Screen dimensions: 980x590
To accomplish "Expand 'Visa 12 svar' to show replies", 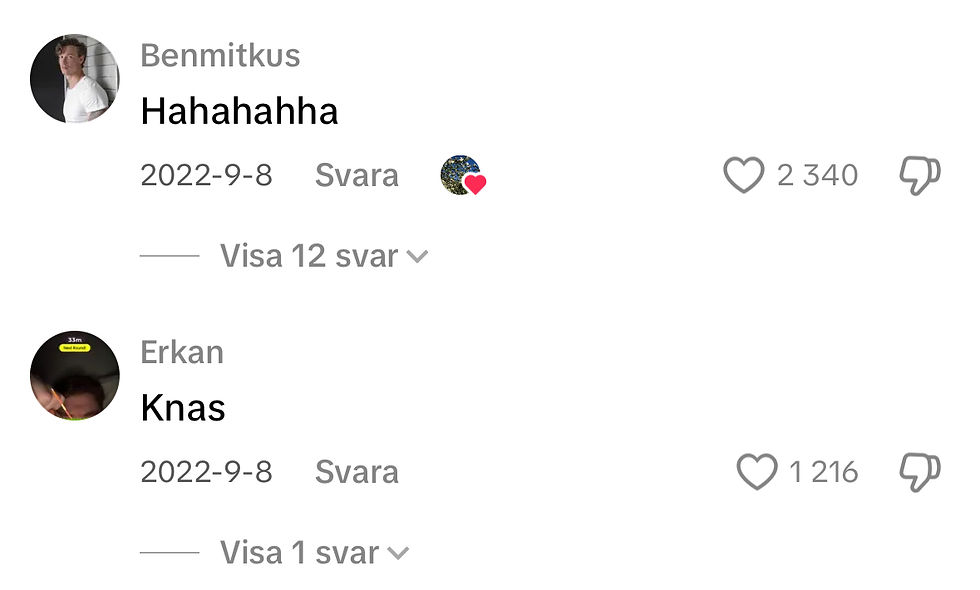I will coord(308,255).
